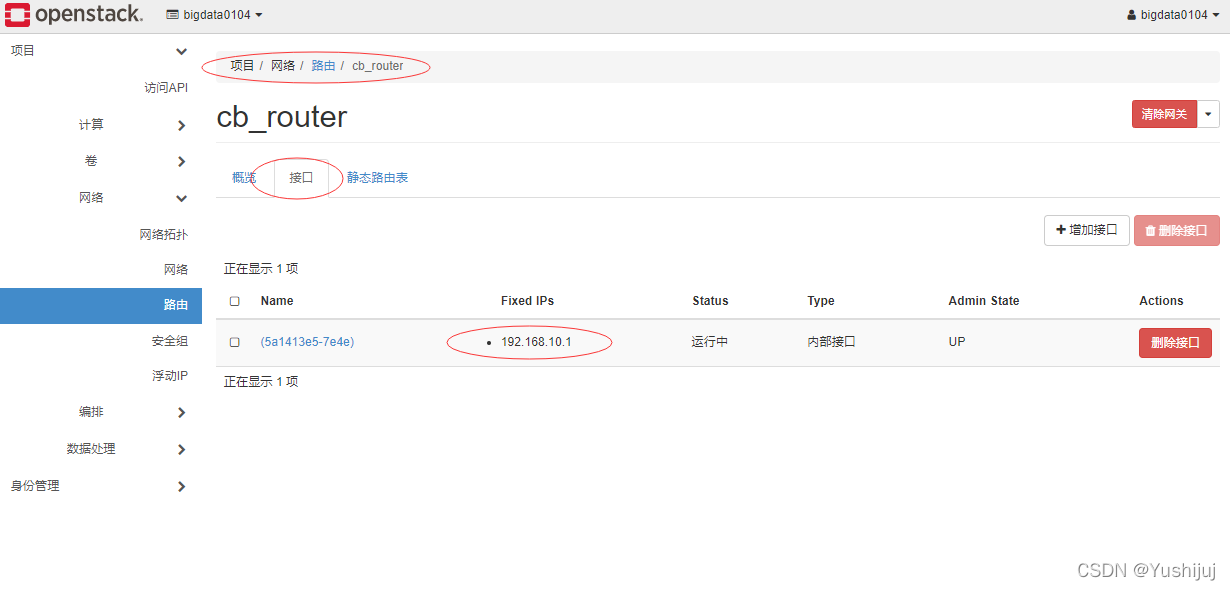Tick the checkbox for row 5a1413e5-7e4e
The width and height of the screenshot is (1230, 590).
coord(235,342)
